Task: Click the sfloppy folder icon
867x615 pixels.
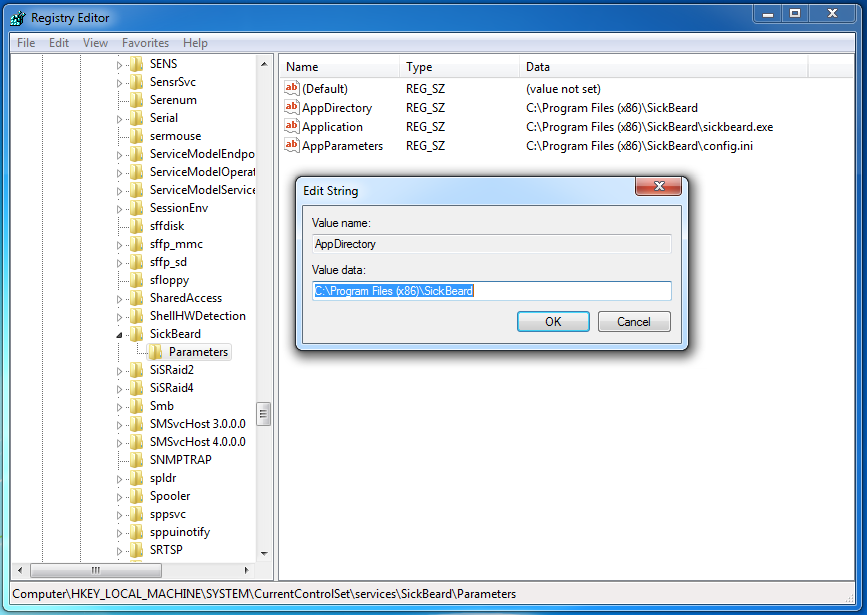Action: click(x=137, y=280)
